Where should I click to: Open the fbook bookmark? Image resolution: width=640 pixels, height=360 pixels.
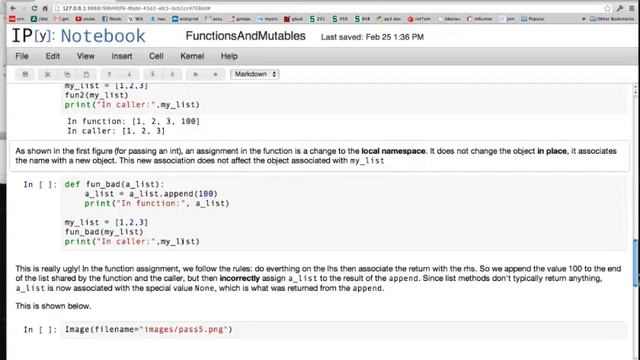[x=112, y=19]
